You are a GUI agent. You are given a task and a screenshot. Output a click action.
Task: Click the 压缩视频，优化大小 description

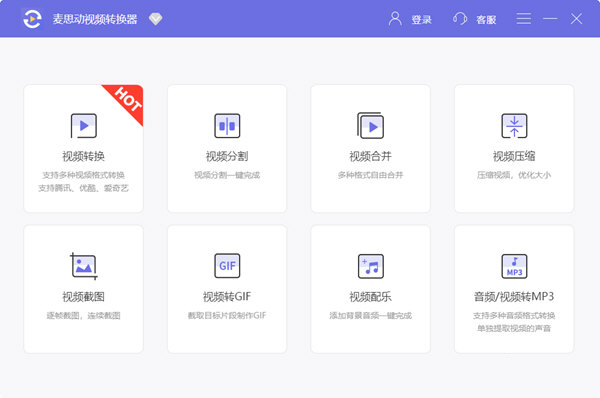point(514,175)
